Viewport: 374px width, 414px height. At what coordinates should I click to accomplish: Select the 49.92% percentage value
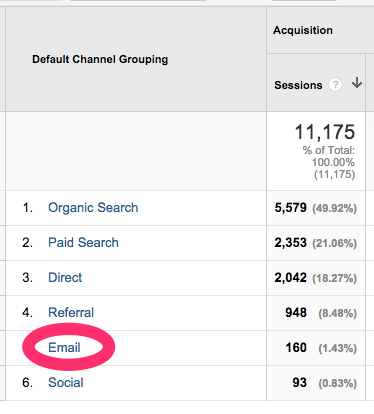tap(334, 209)
